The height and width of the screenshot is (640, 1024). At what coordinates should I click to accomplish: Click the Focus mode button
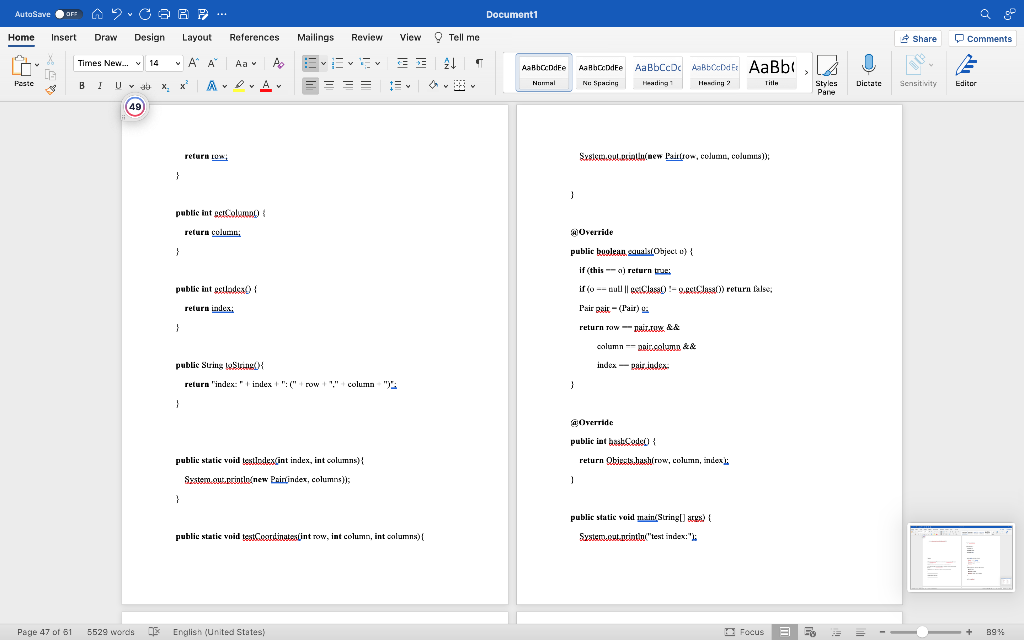744,632
